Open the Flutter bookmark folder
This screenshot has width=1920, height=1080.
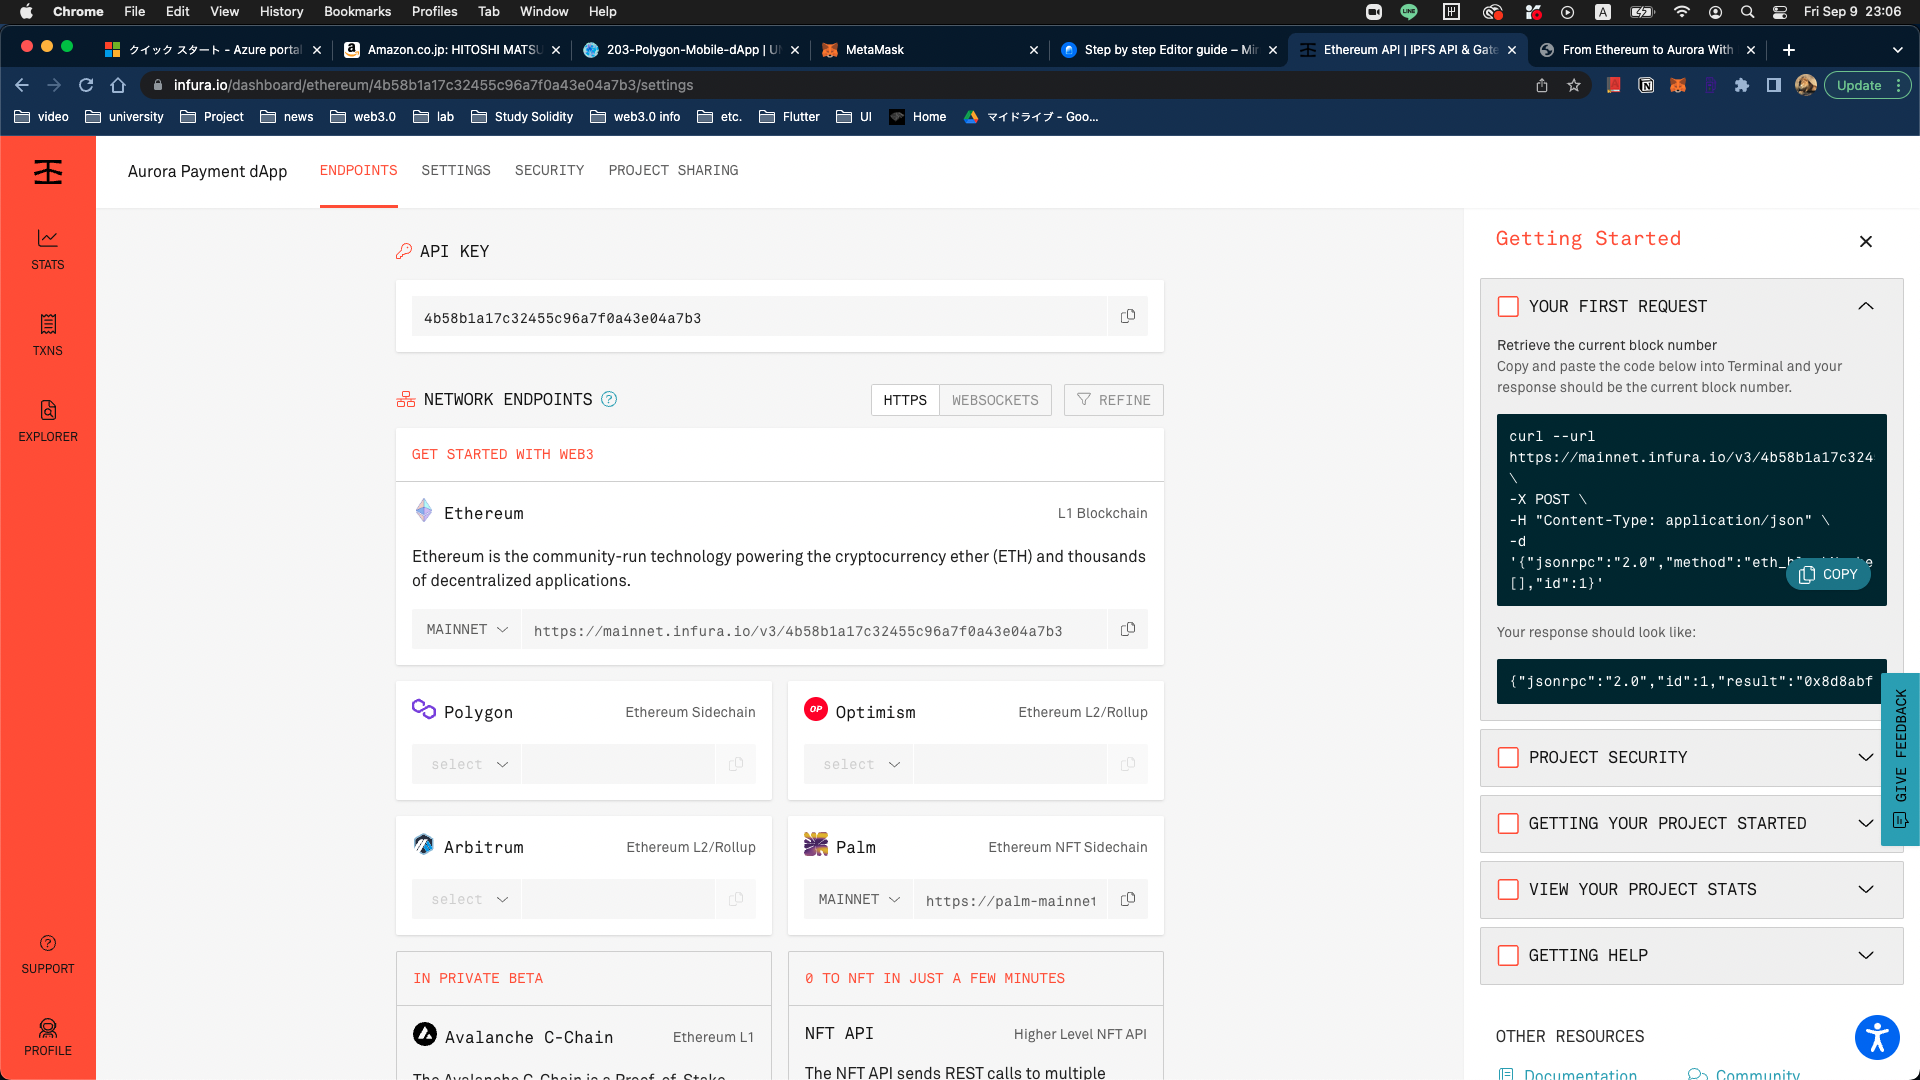(790, 117)
